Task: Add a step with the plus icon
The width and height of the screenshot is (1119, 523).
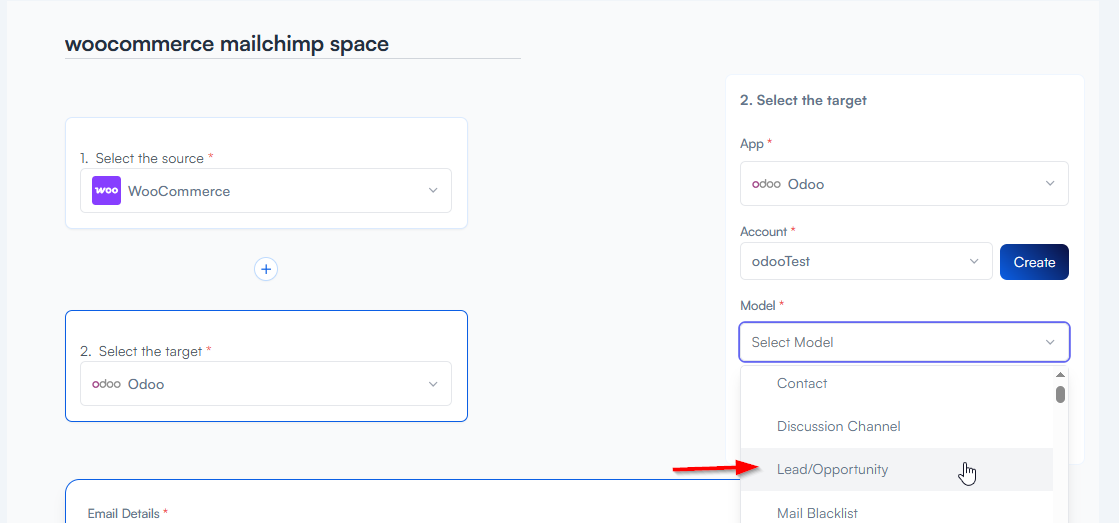Action: coord(265,269)
